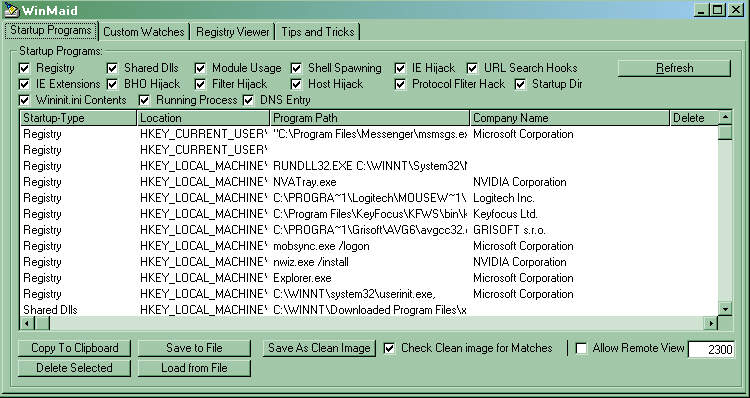
Task: Click the Refresh button
Action: pyautogui.click(x=674, y=68)
